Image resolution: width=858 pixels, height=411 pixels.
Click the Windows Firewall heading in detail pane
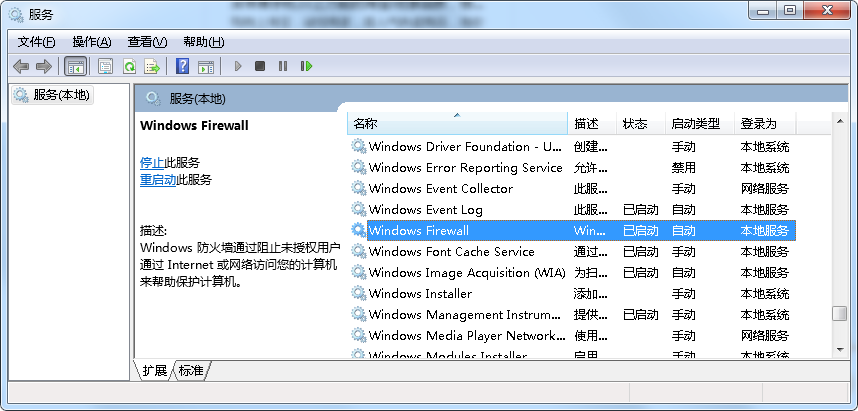(x=194, y=125)
